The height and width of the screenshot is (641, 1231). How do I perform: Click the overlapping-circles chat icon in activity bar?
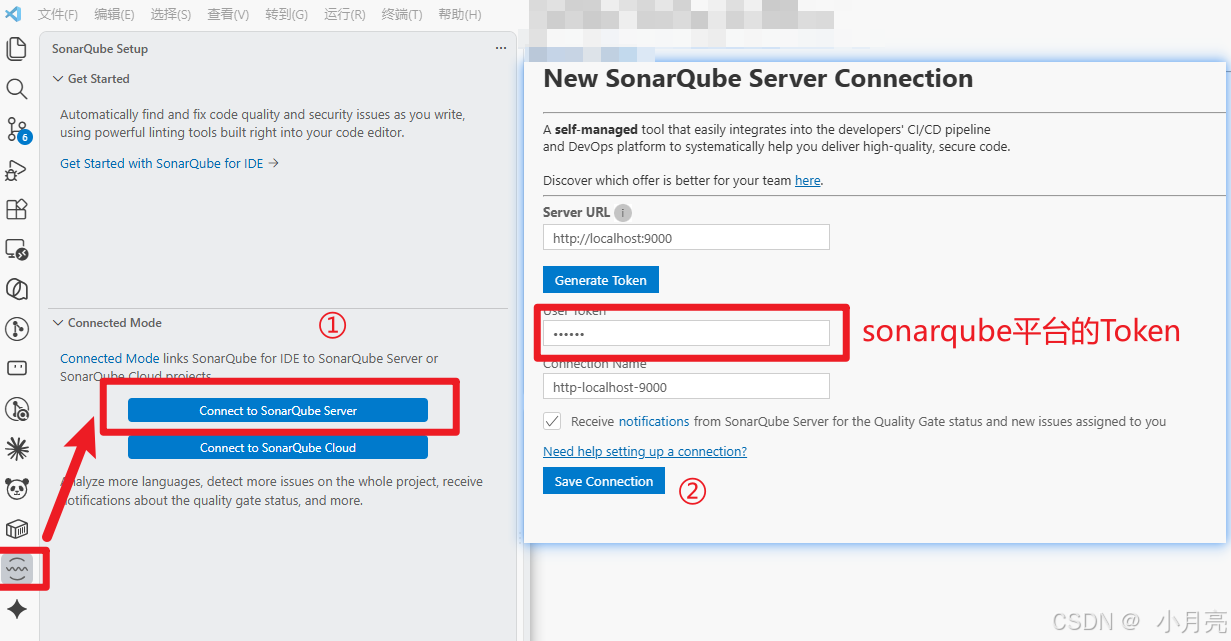[x=17, y=289]
